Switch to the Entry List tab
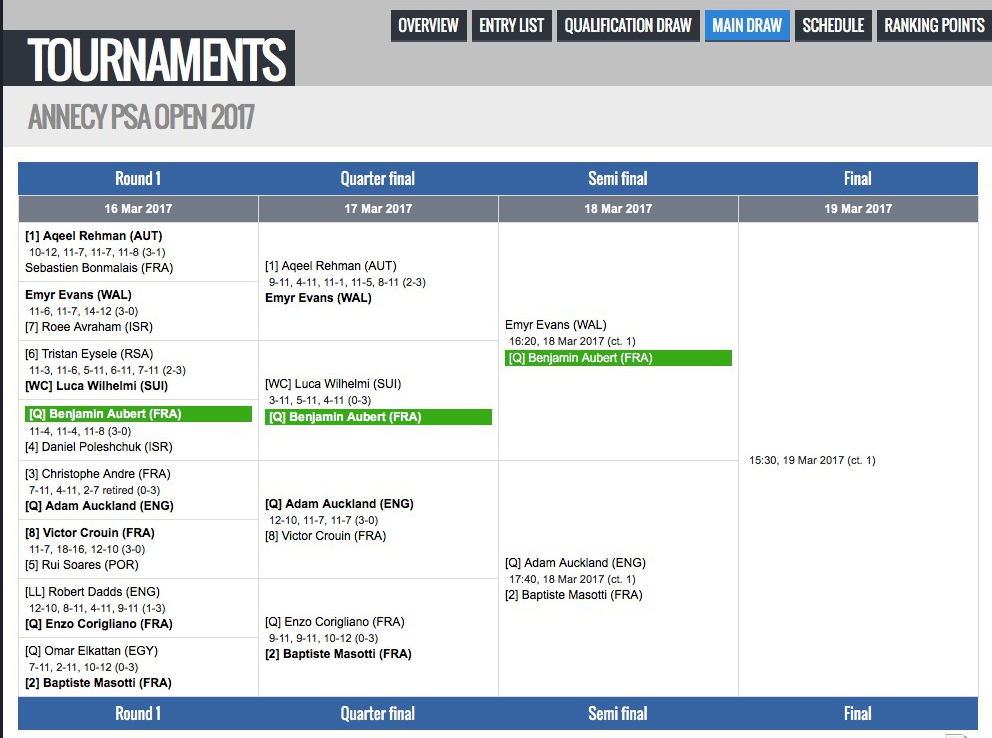 [511, 26]
